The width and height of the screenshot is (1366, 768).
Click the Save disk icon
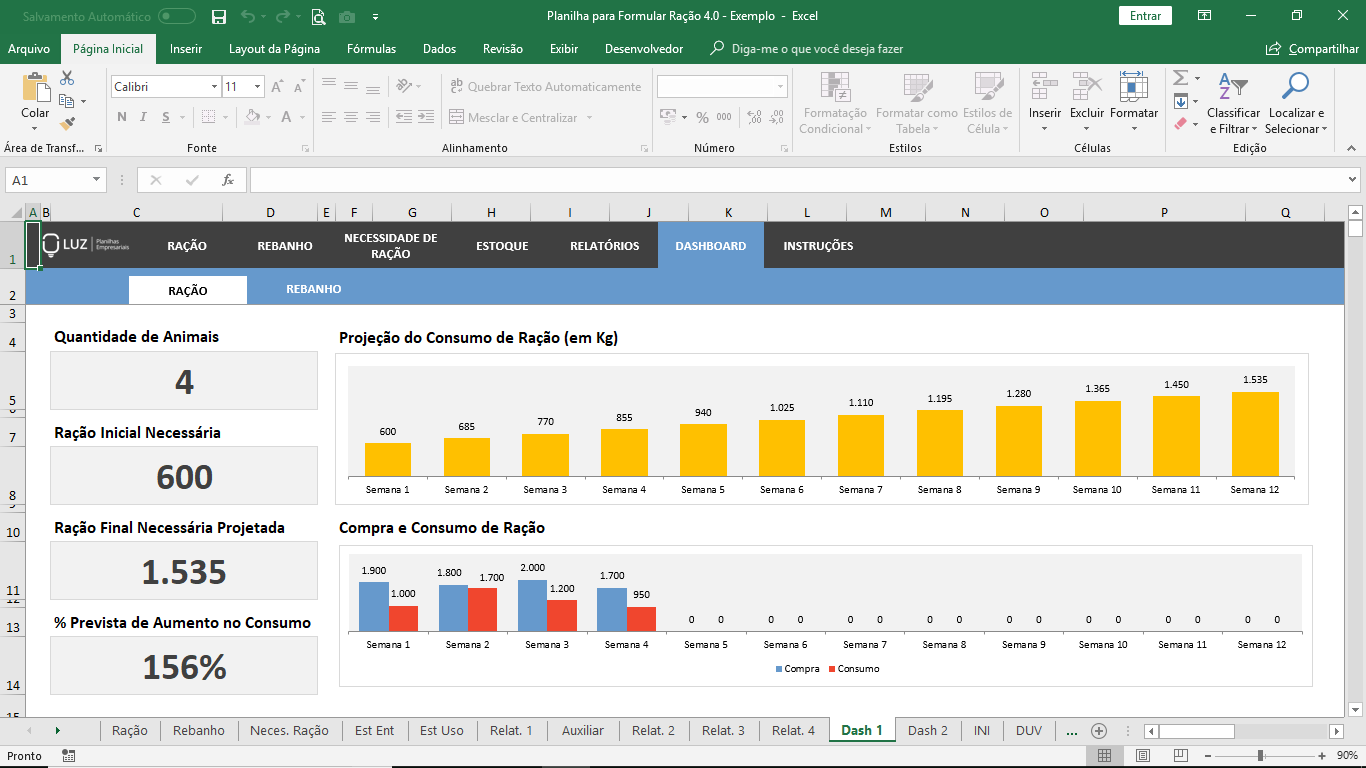coord(219,16)
